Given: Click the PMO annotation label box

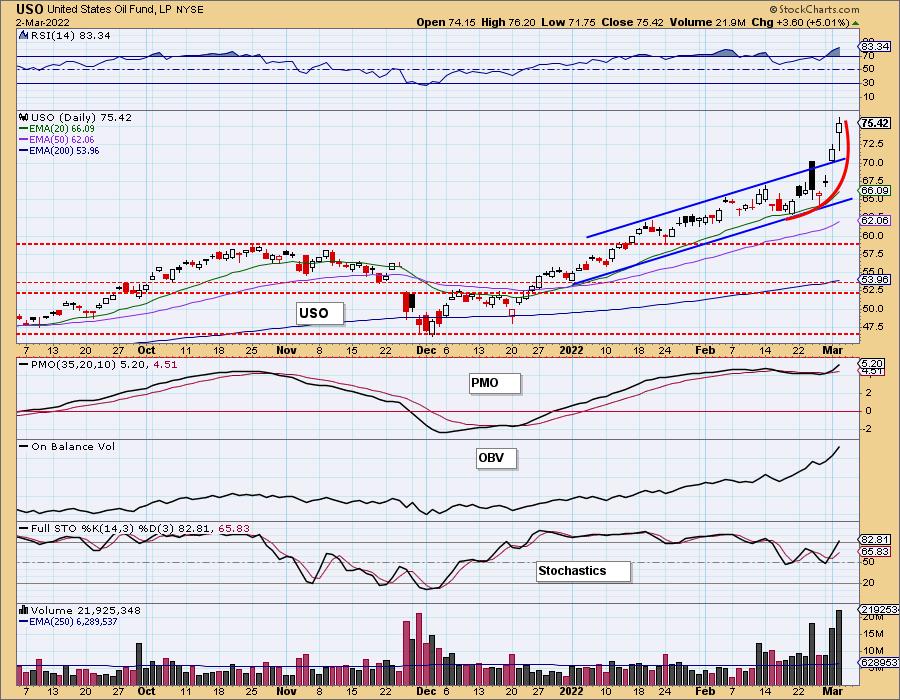Looking at the screenshot, I should 495,383.
